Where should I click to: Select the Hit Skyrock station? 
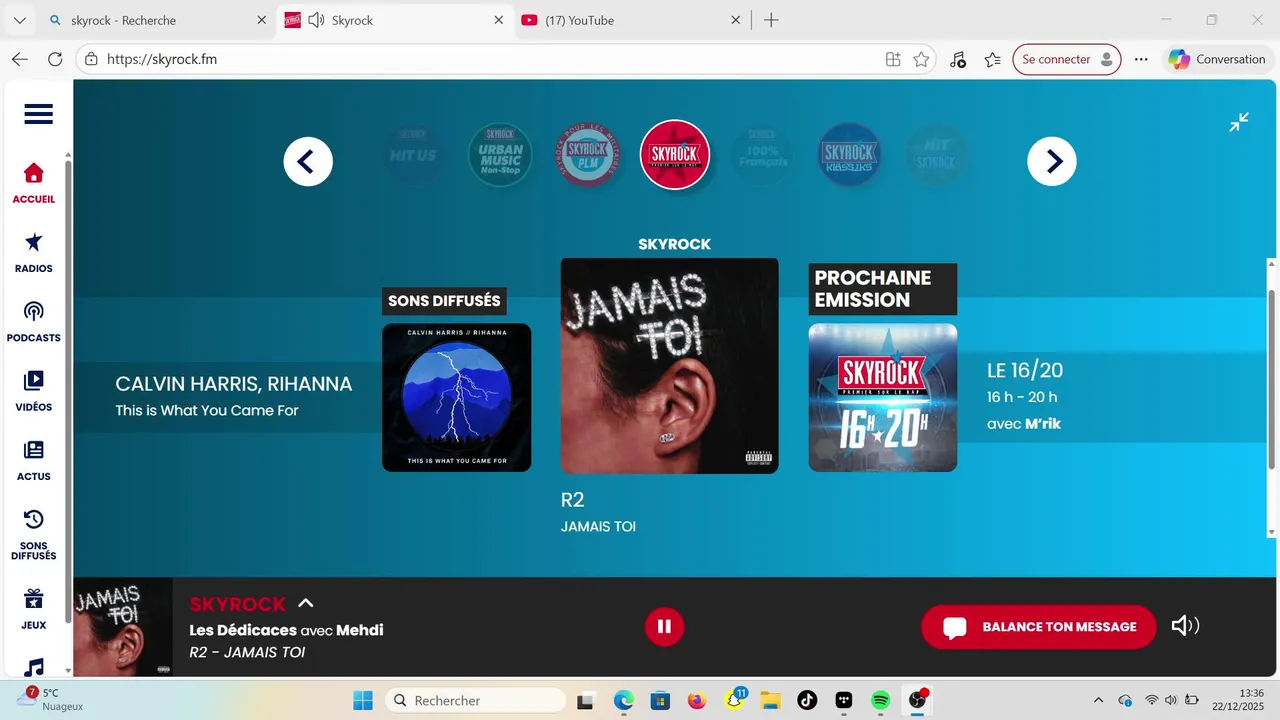pyautogui.click(x=936, y=155)
